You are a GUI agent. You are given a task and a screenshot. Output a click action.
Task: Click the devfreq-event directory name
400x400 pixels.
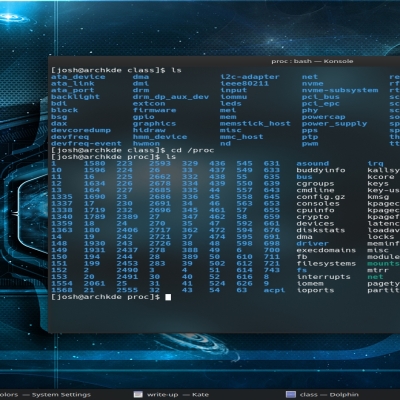pyautogui.click(x=86, y=144)
